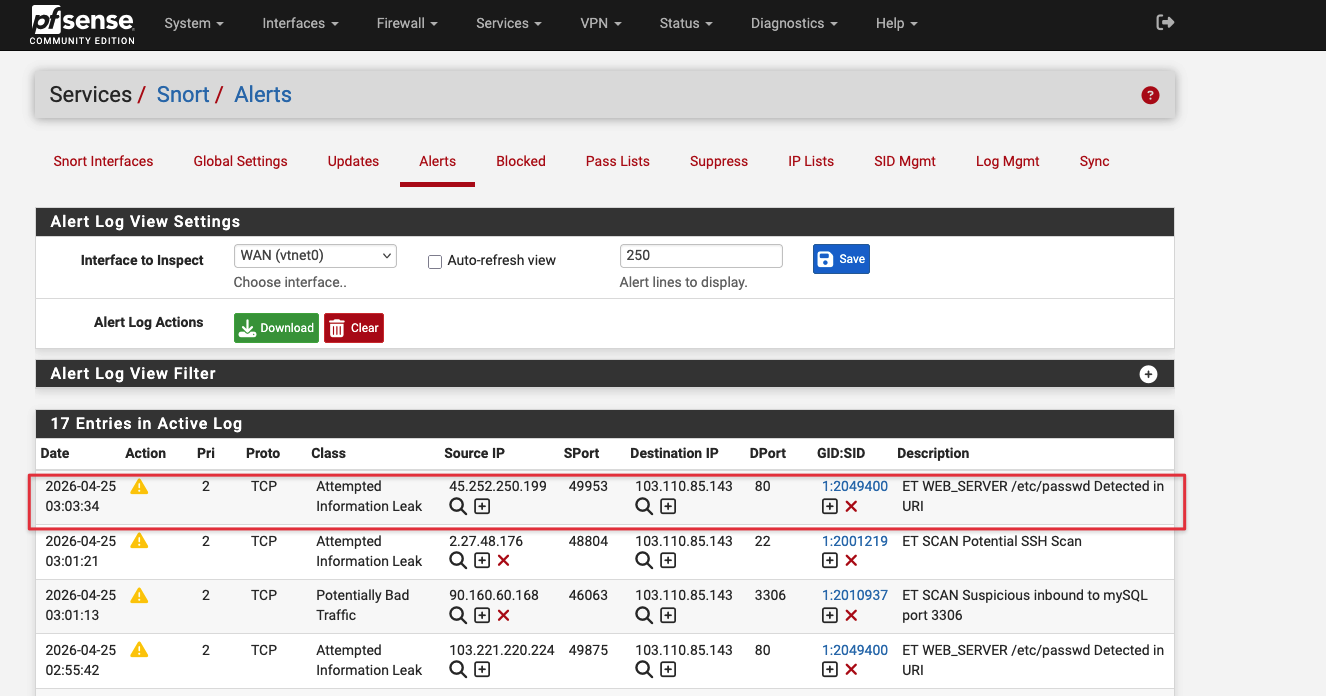Click plus icon under SID 1:2010937
Screen dimensions: 1326x696
click(x=829, y=615)
